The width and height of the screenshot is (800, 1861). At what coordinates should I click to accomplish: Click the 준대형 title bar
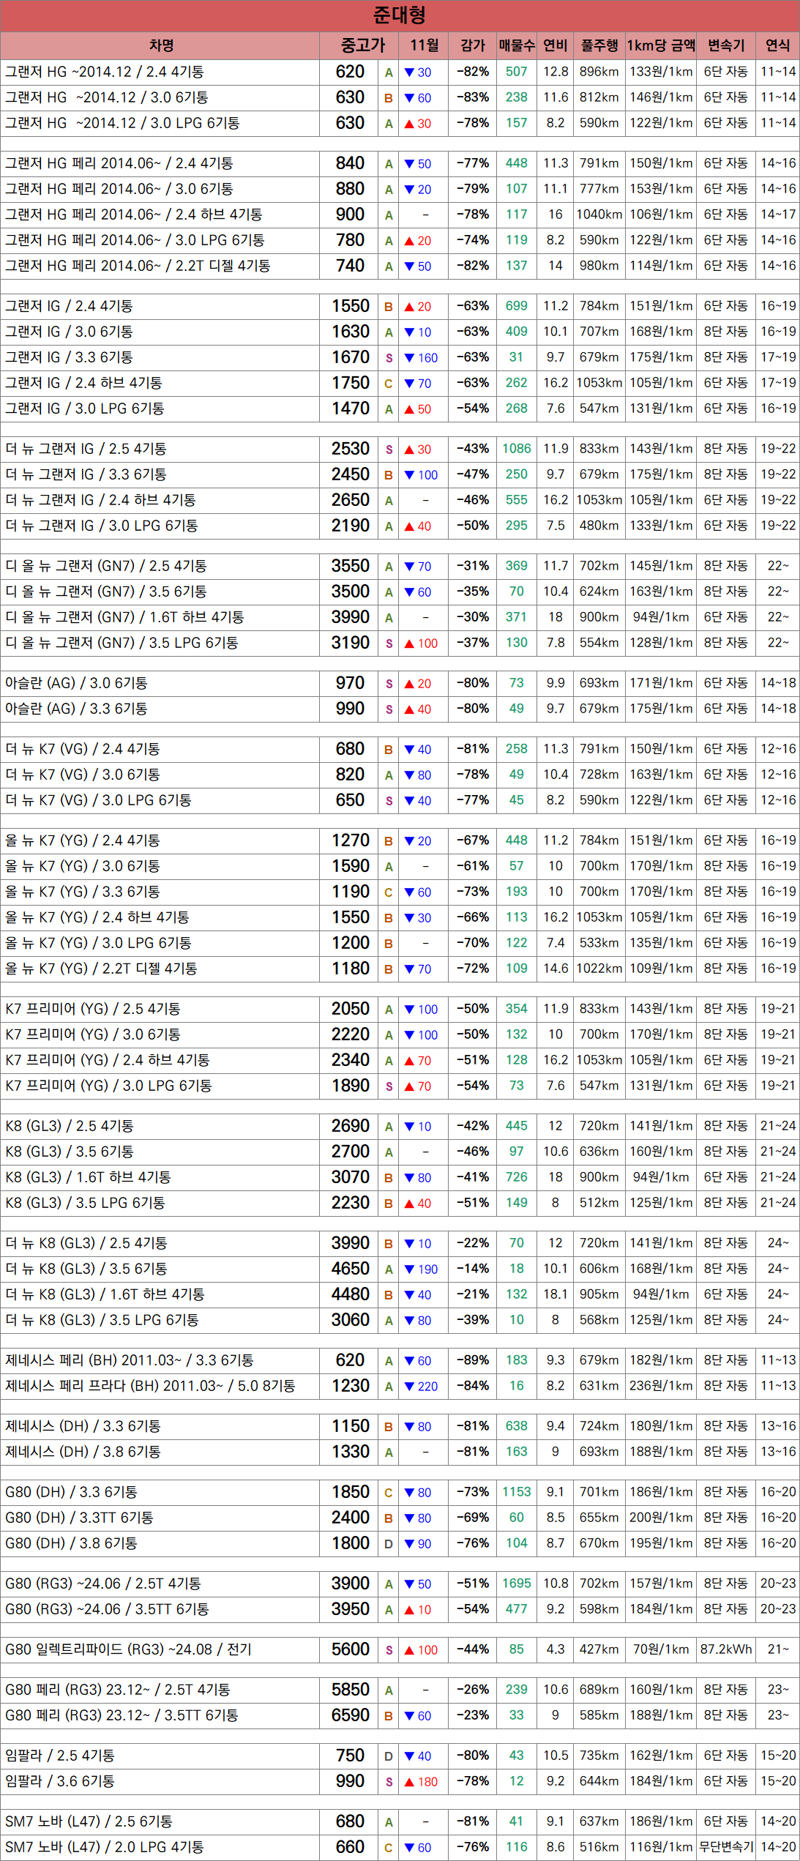pos(400,15)
